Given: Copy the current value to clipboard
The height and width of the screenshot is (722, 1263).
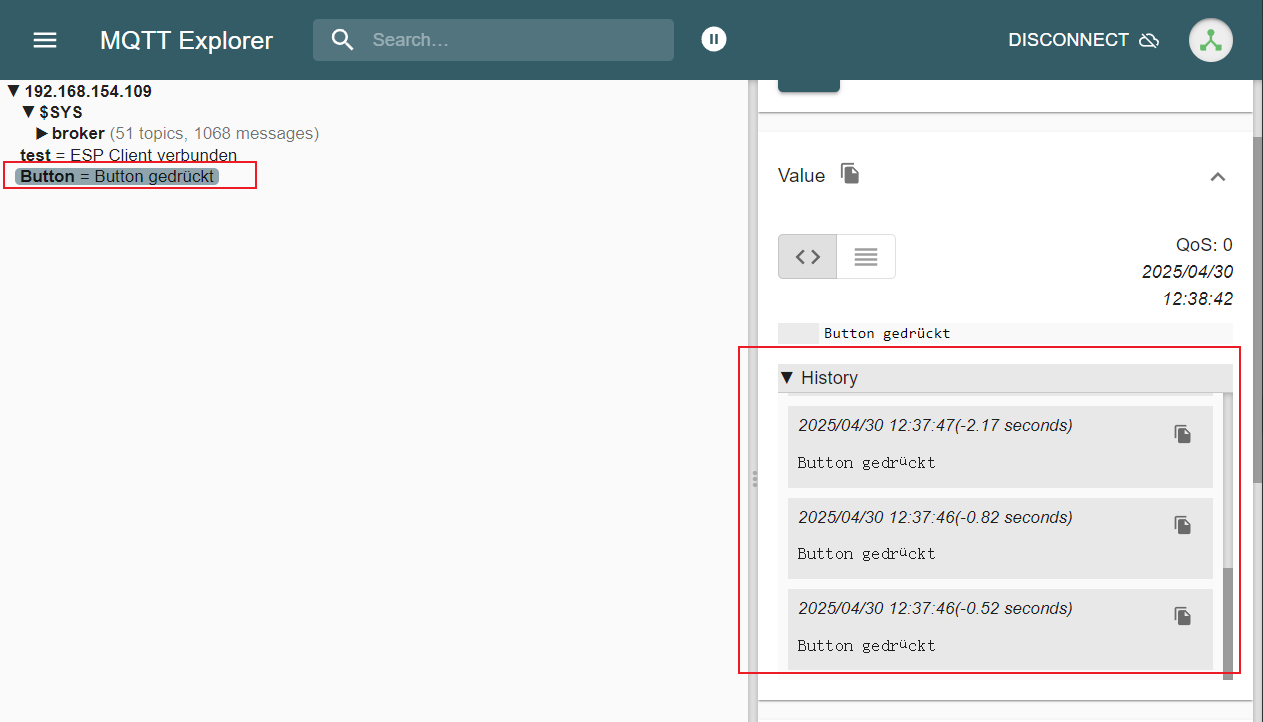Looking at the screenshot, I should pyautogui.click(x=850, y=174).
